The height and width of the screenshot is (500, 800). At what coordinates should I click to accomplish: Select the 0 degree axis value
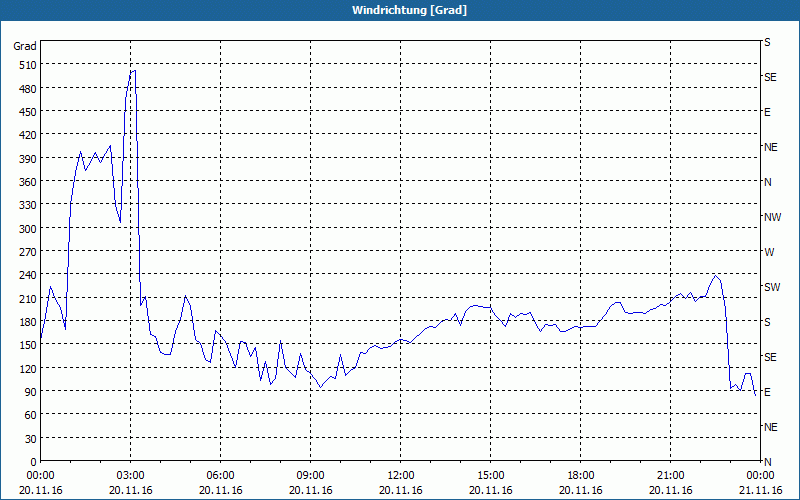click(34, 462)
